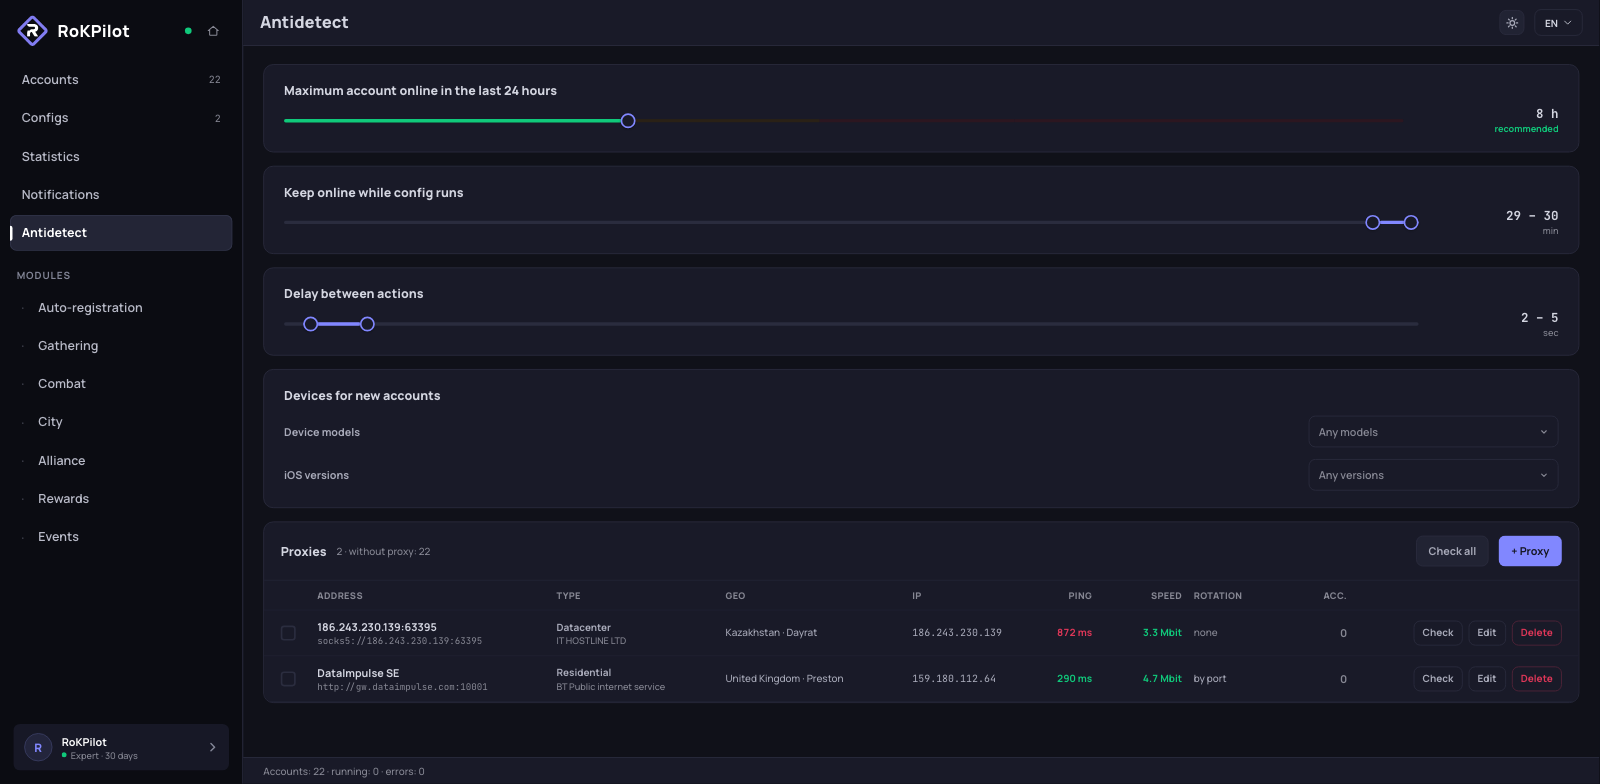Open the EN language dropdown

click(1558, 23)
